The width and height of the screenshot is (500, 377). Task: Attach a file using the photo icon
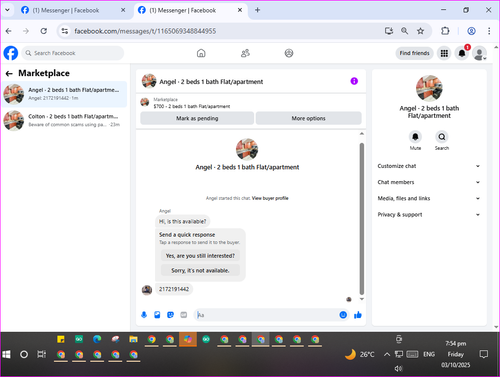157,315
